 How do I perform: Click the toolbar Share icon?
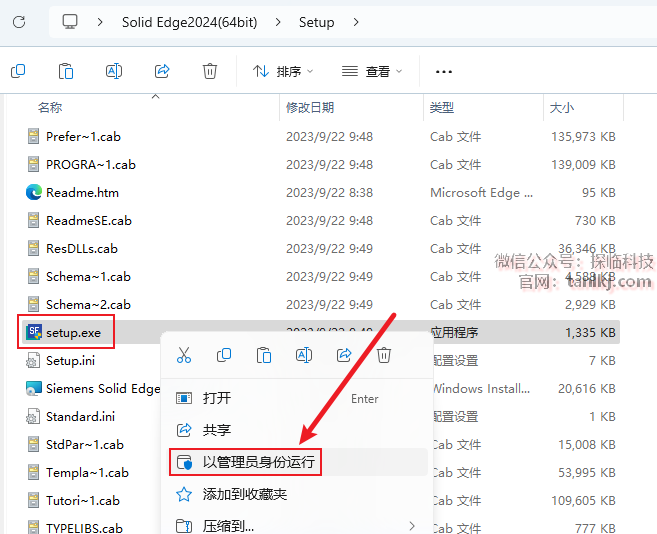click(162, 71)
